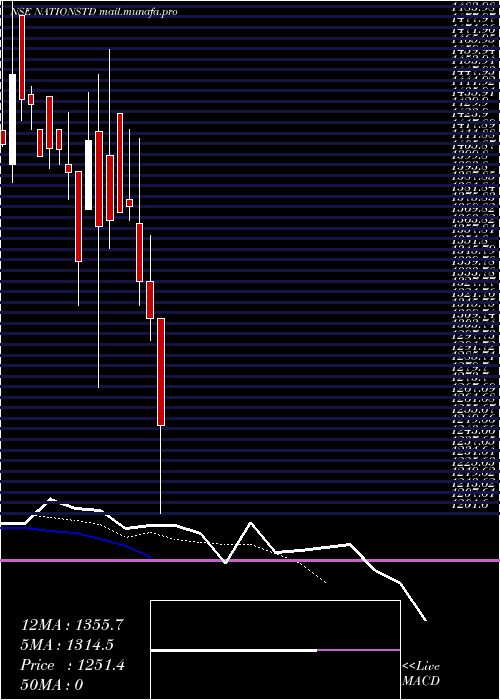This screenshot has width=500, height=700.
Task: Click the '12MA : 1355.7' reading
Action: click(72, 625)
